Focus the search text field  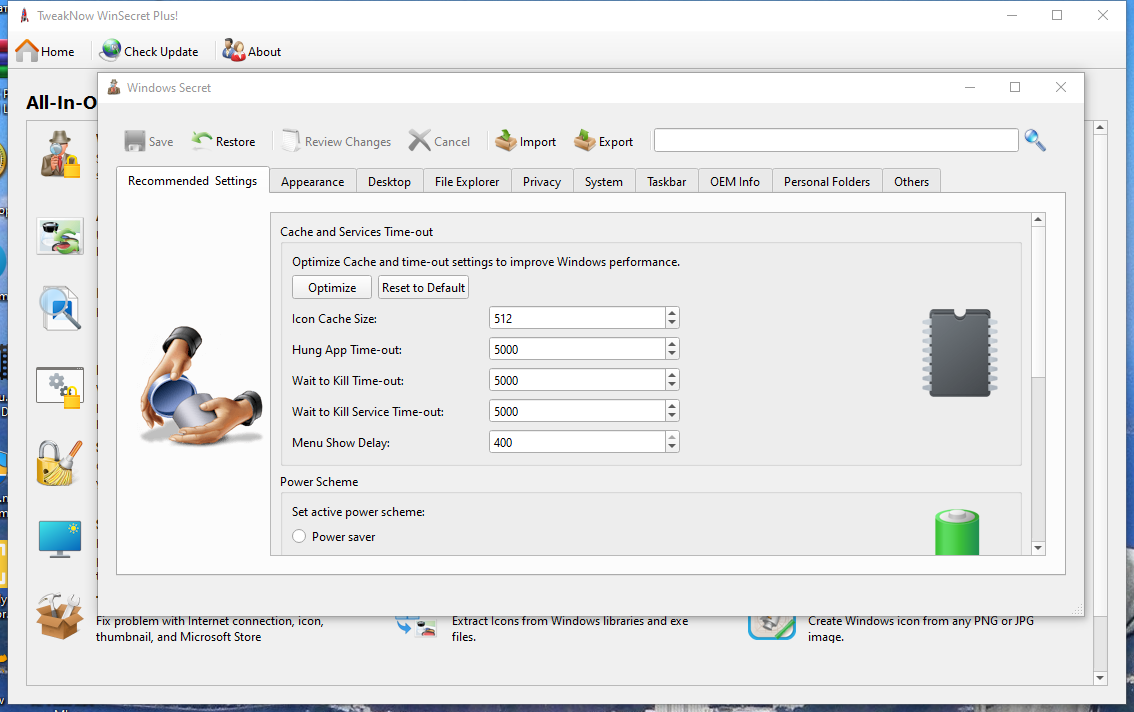tap(836, 140)
